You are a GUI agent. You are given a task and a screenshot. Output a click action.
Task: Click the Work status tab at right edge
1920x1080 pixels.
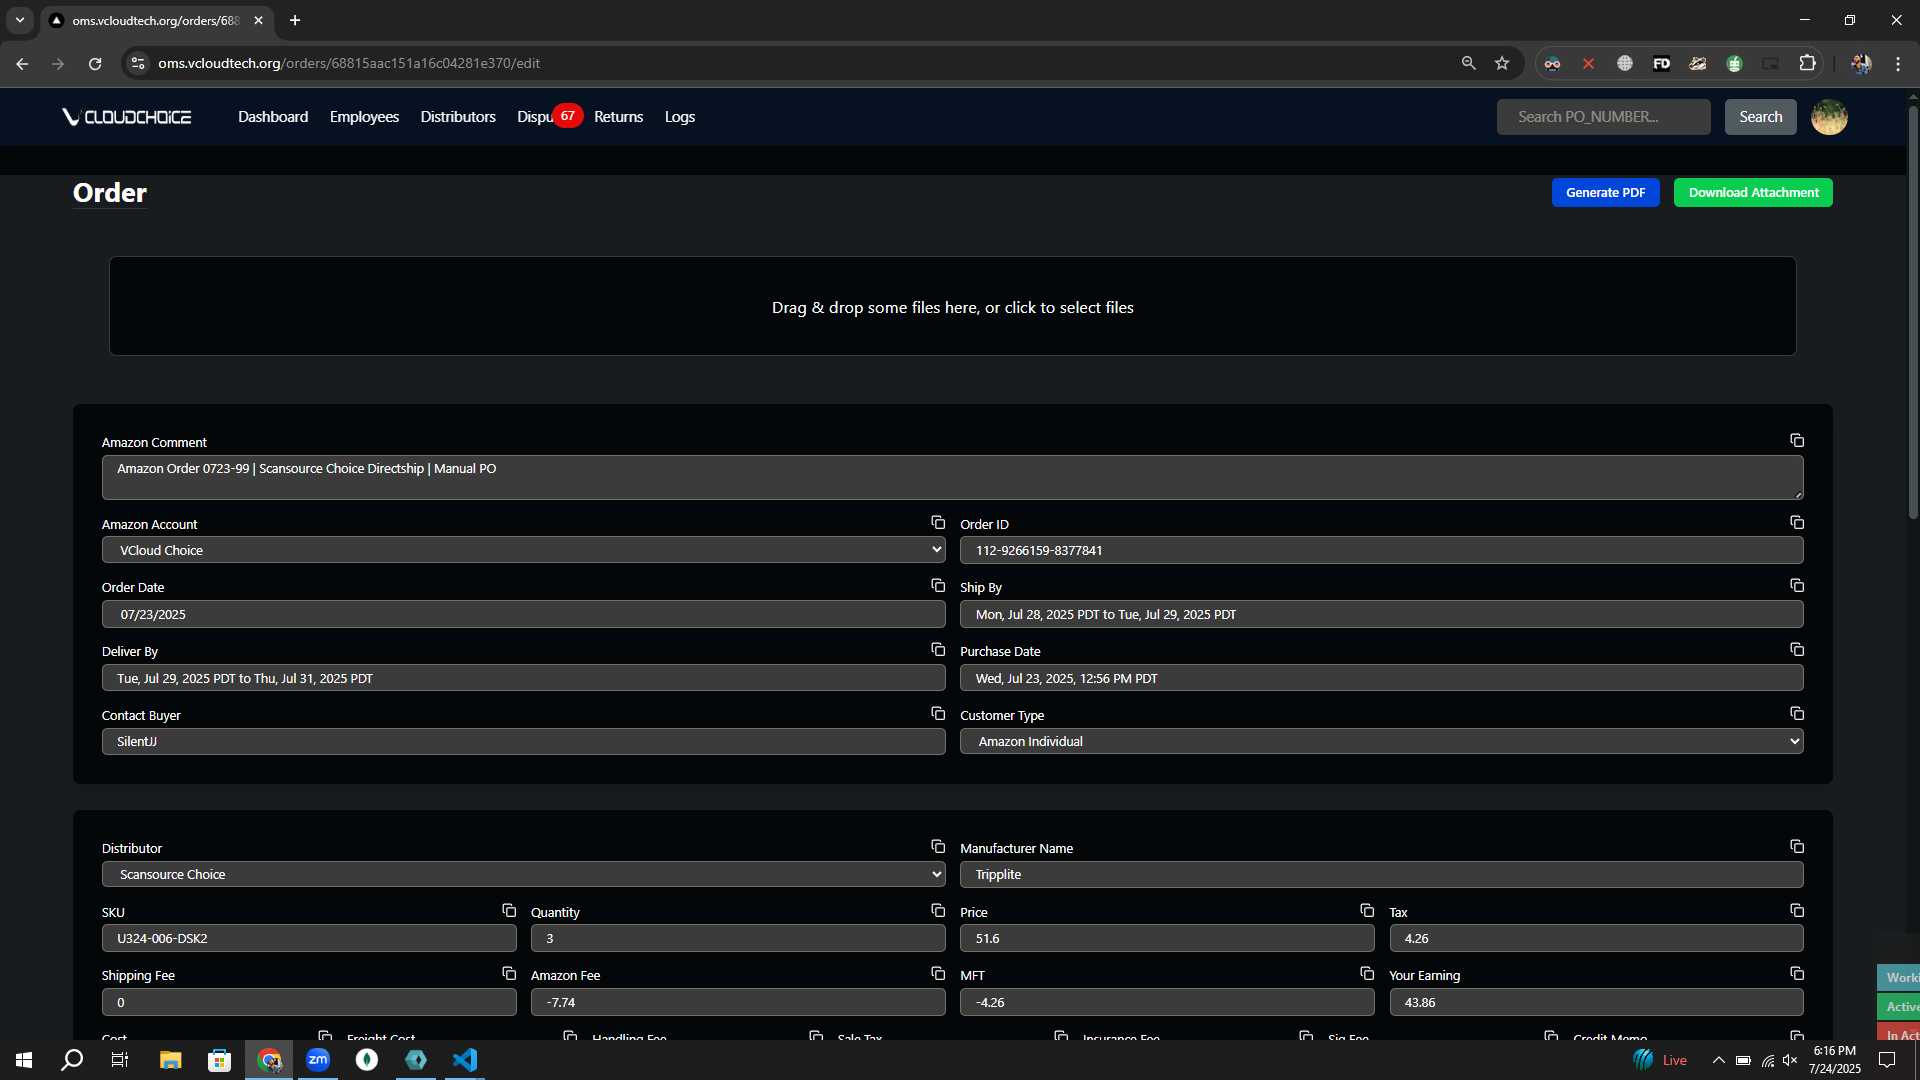1899,977
